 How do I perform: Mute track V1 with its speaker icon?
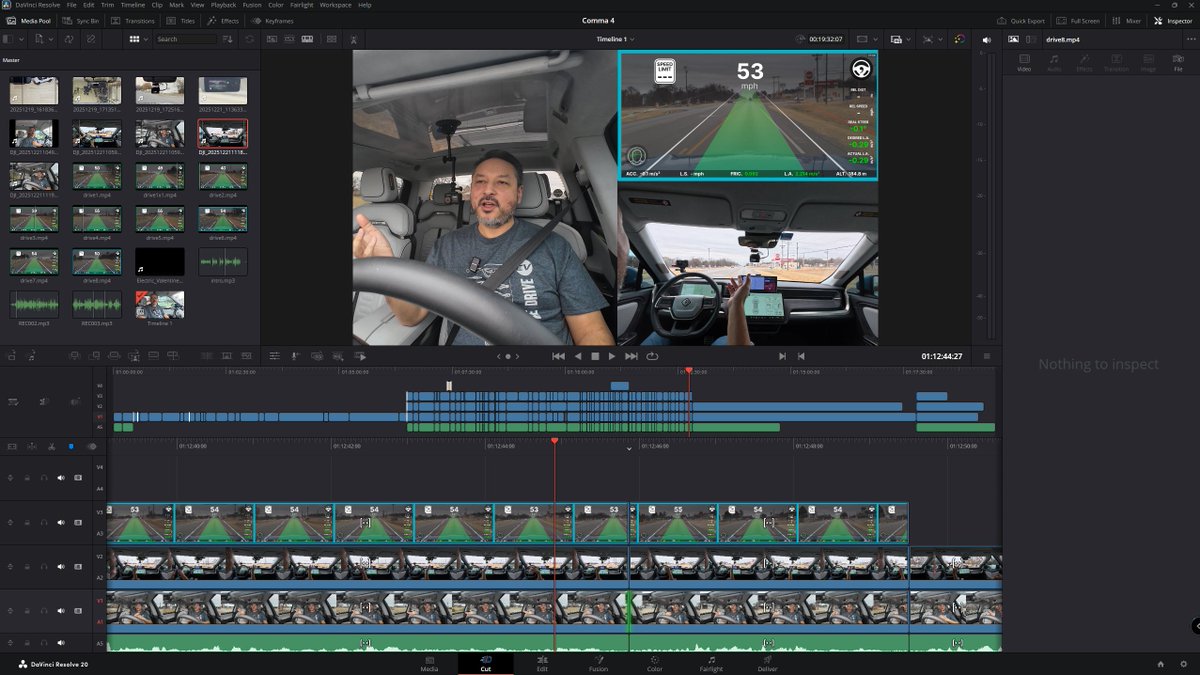tap(61, 611)
